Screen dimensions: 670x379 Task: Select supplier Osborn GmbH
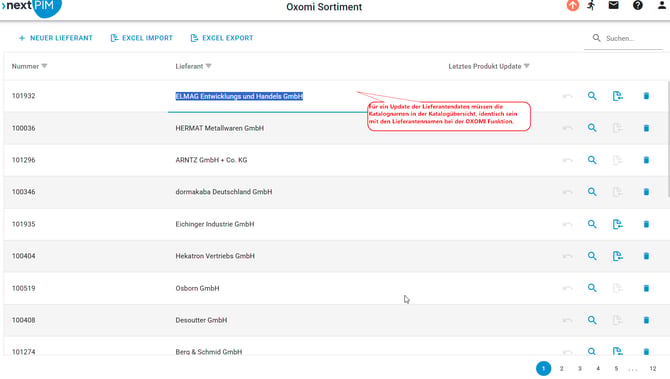[197, 288]
